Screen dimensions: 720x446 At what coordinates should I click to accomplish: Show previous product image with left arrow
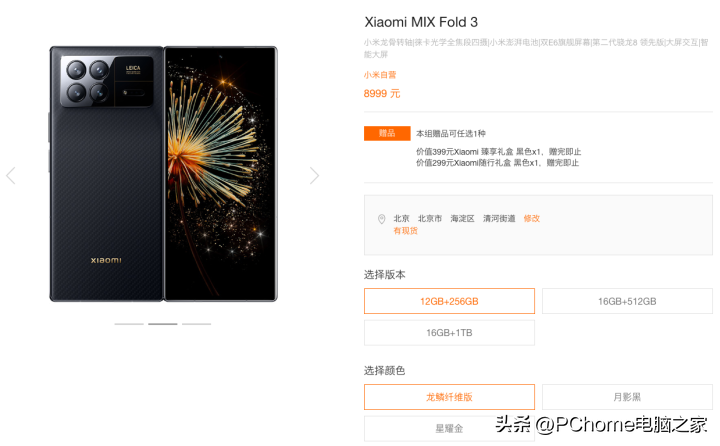click(11, 175)
